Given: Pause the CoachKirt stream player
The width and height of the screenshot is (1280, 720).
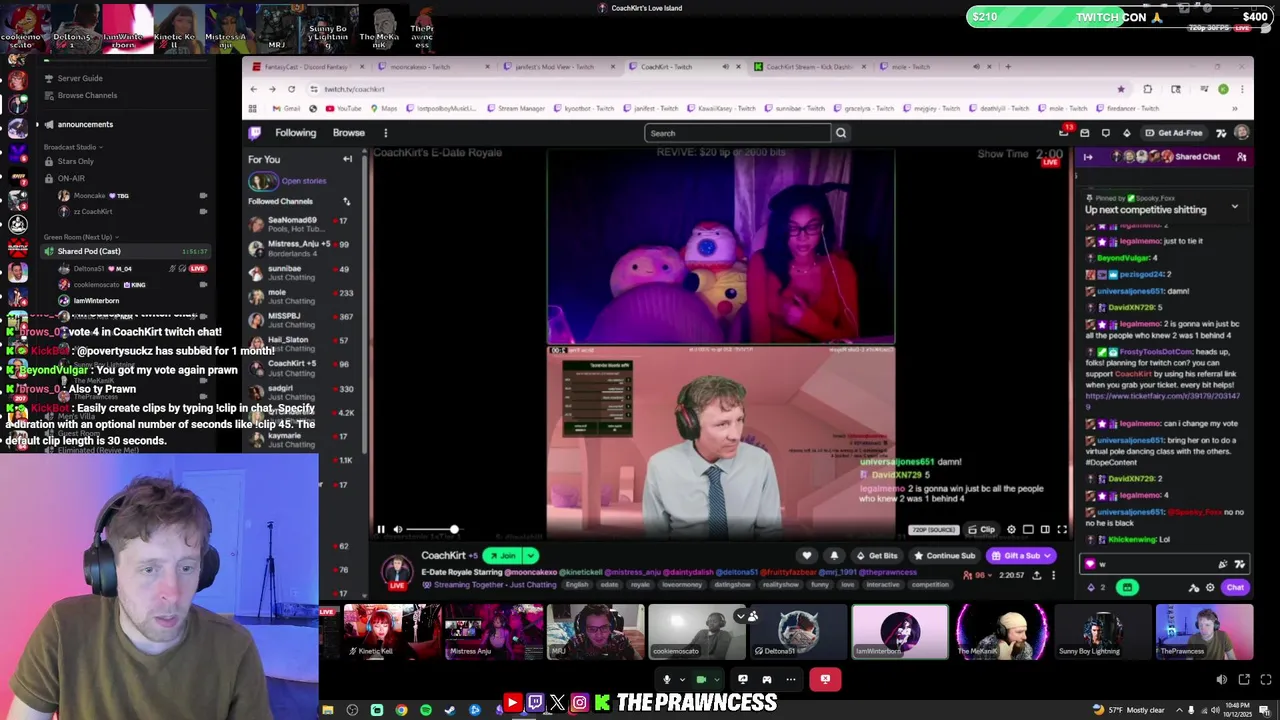Looking at the screenshot, I should 380,529.
